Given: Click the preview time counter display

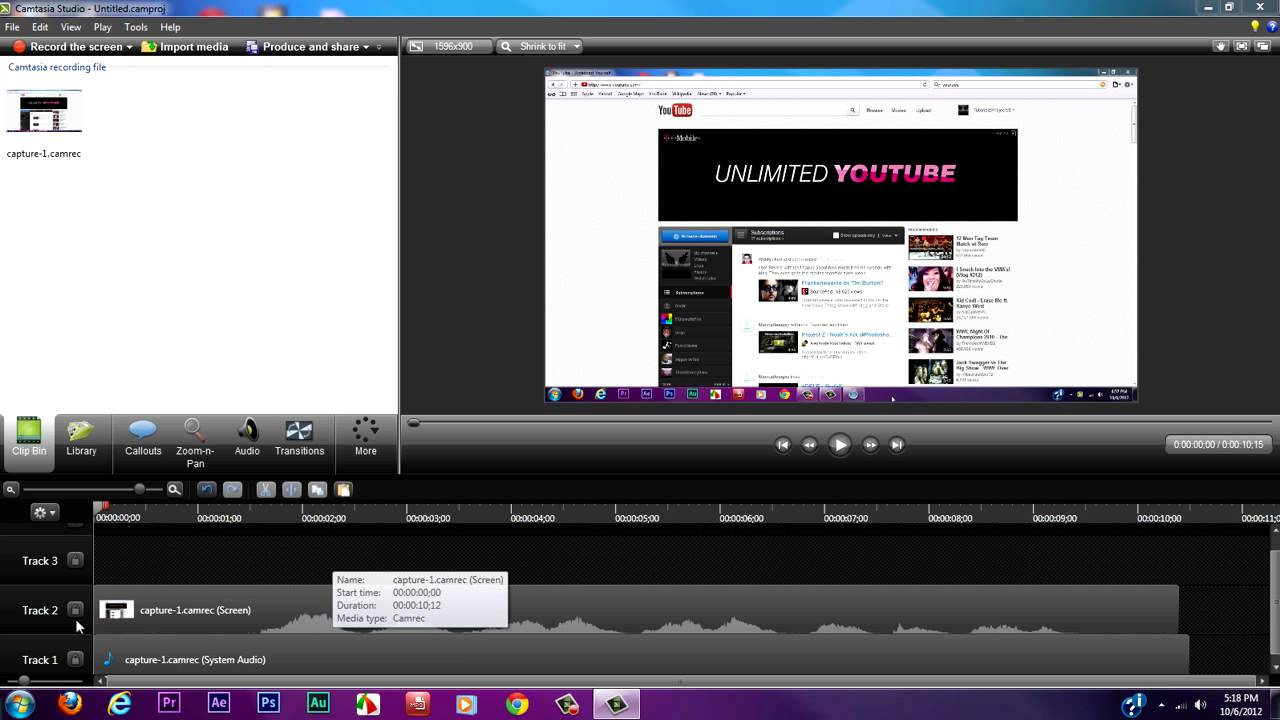Looking at the screenshot, I should coord(1218,444).
